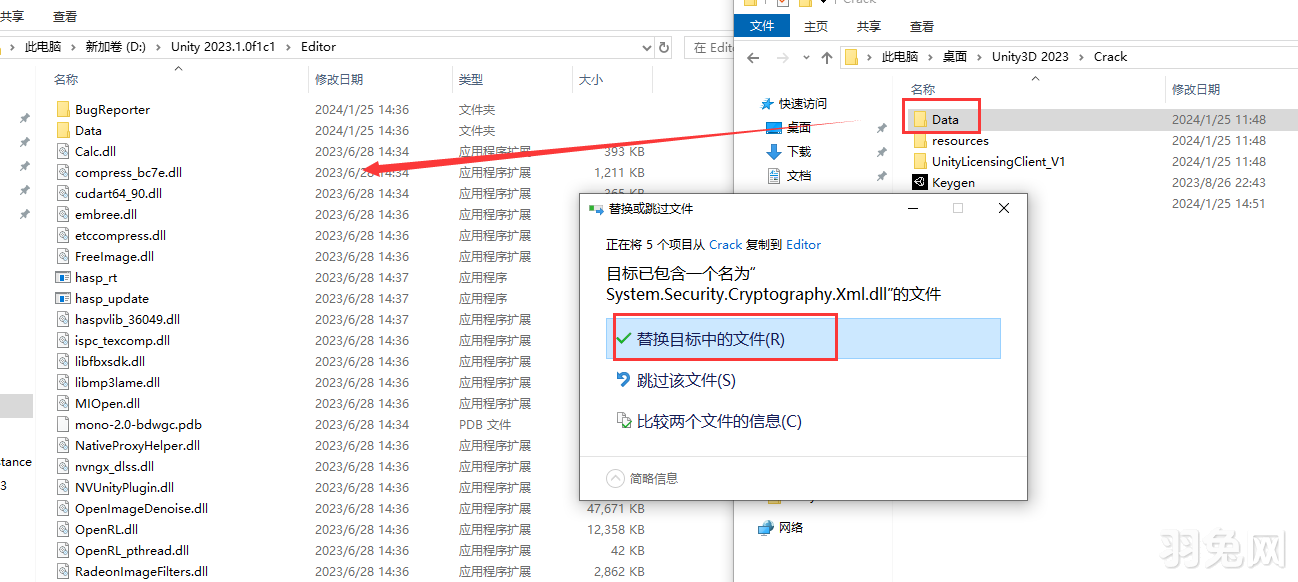The image size is (1298, 582).
Task: Open the address bar dropdown in left window
Action: pyautogui.click(x=645, y=47)
